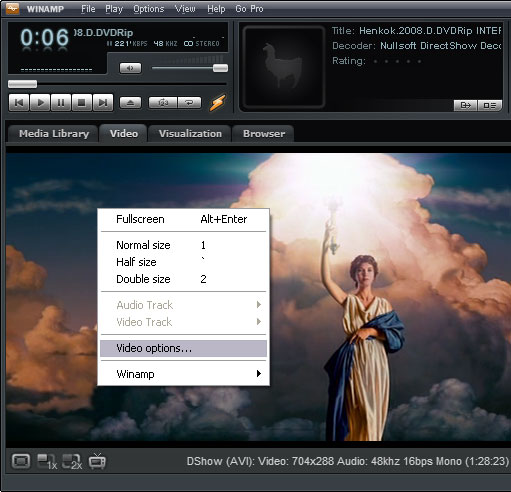Click the 1x video size icon
Image resolution: width=511 pixels, height=492 pixels.
click(47, 462)
